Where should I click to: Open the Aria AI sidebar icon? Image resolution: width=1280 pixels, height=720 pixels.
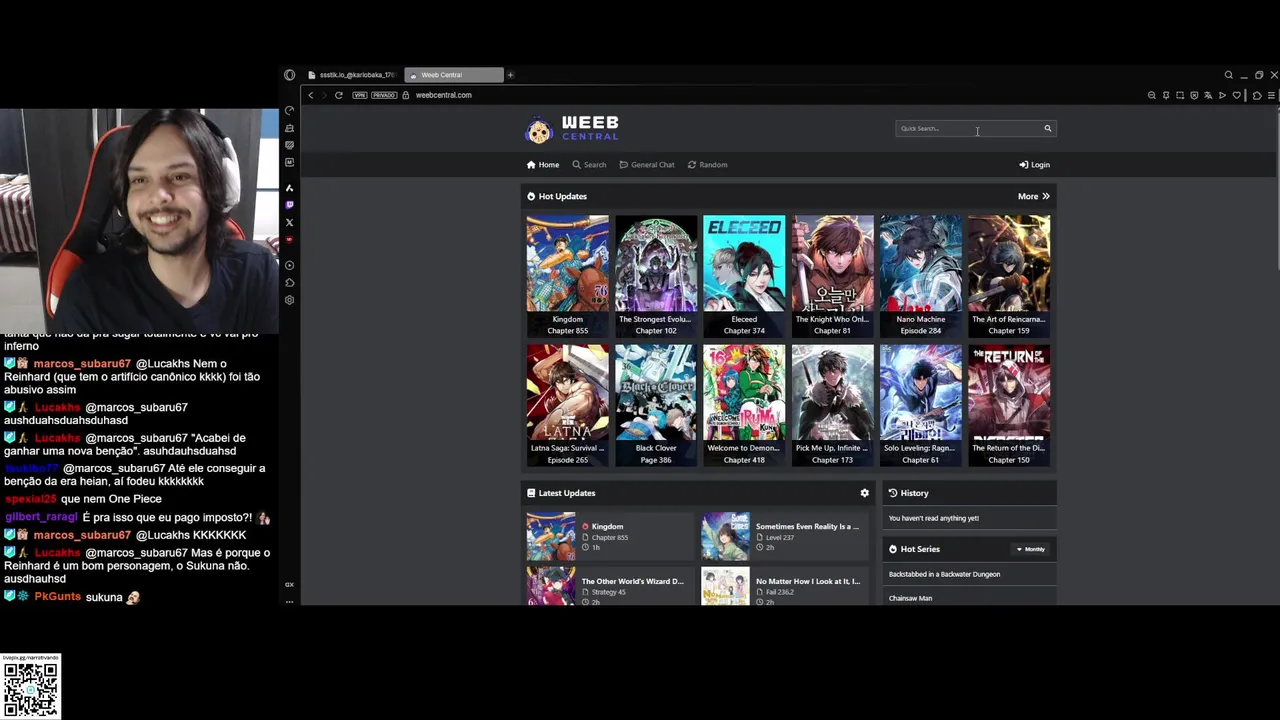290,188
